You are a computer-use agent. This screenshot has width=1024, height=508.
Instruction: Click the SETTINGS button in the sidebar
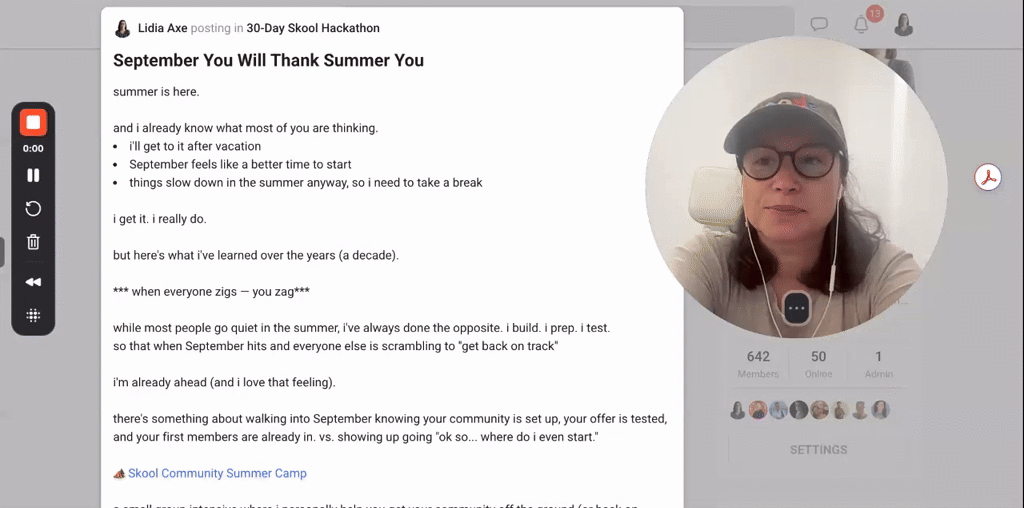(818, 450)
